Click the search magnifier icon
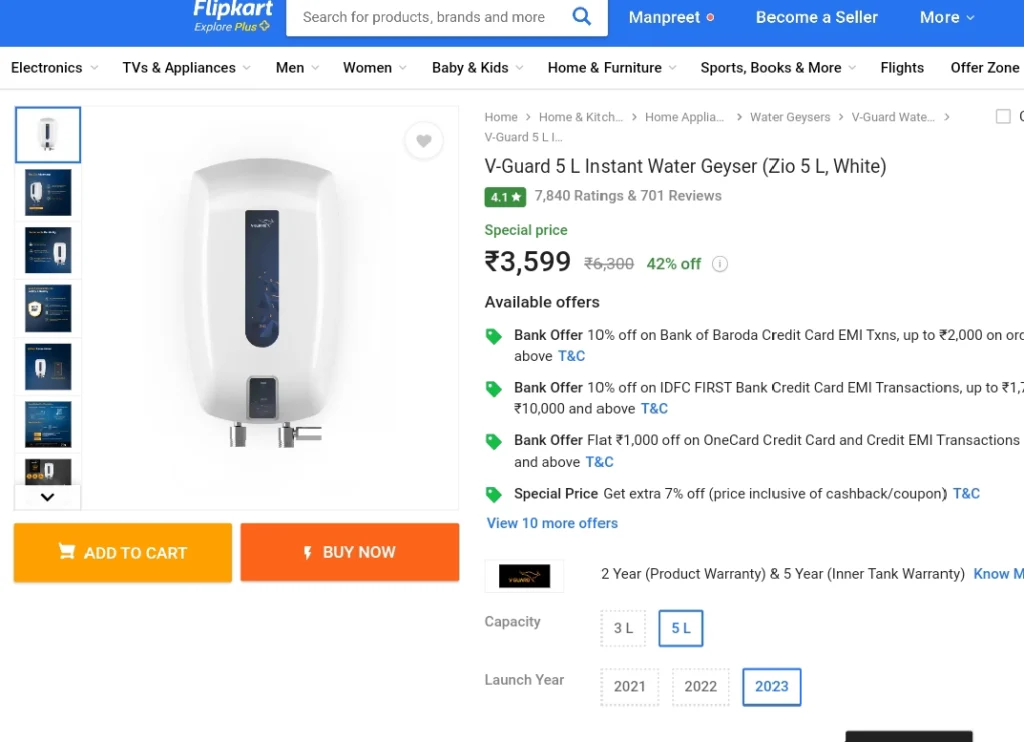 [x=581, y=16]
